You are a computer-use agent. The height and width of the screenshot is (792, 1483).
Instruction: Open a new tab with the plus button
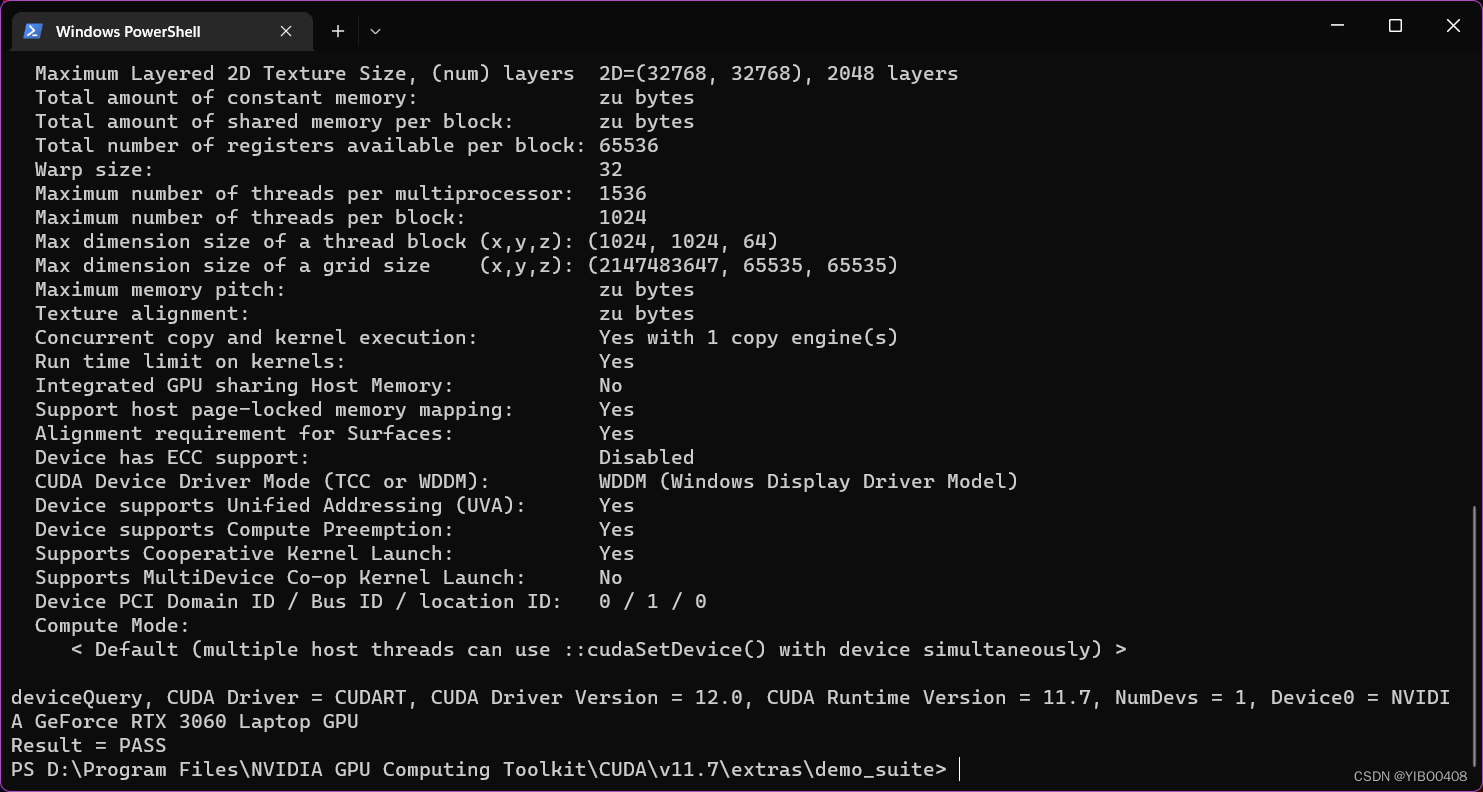tap(338, 31)
